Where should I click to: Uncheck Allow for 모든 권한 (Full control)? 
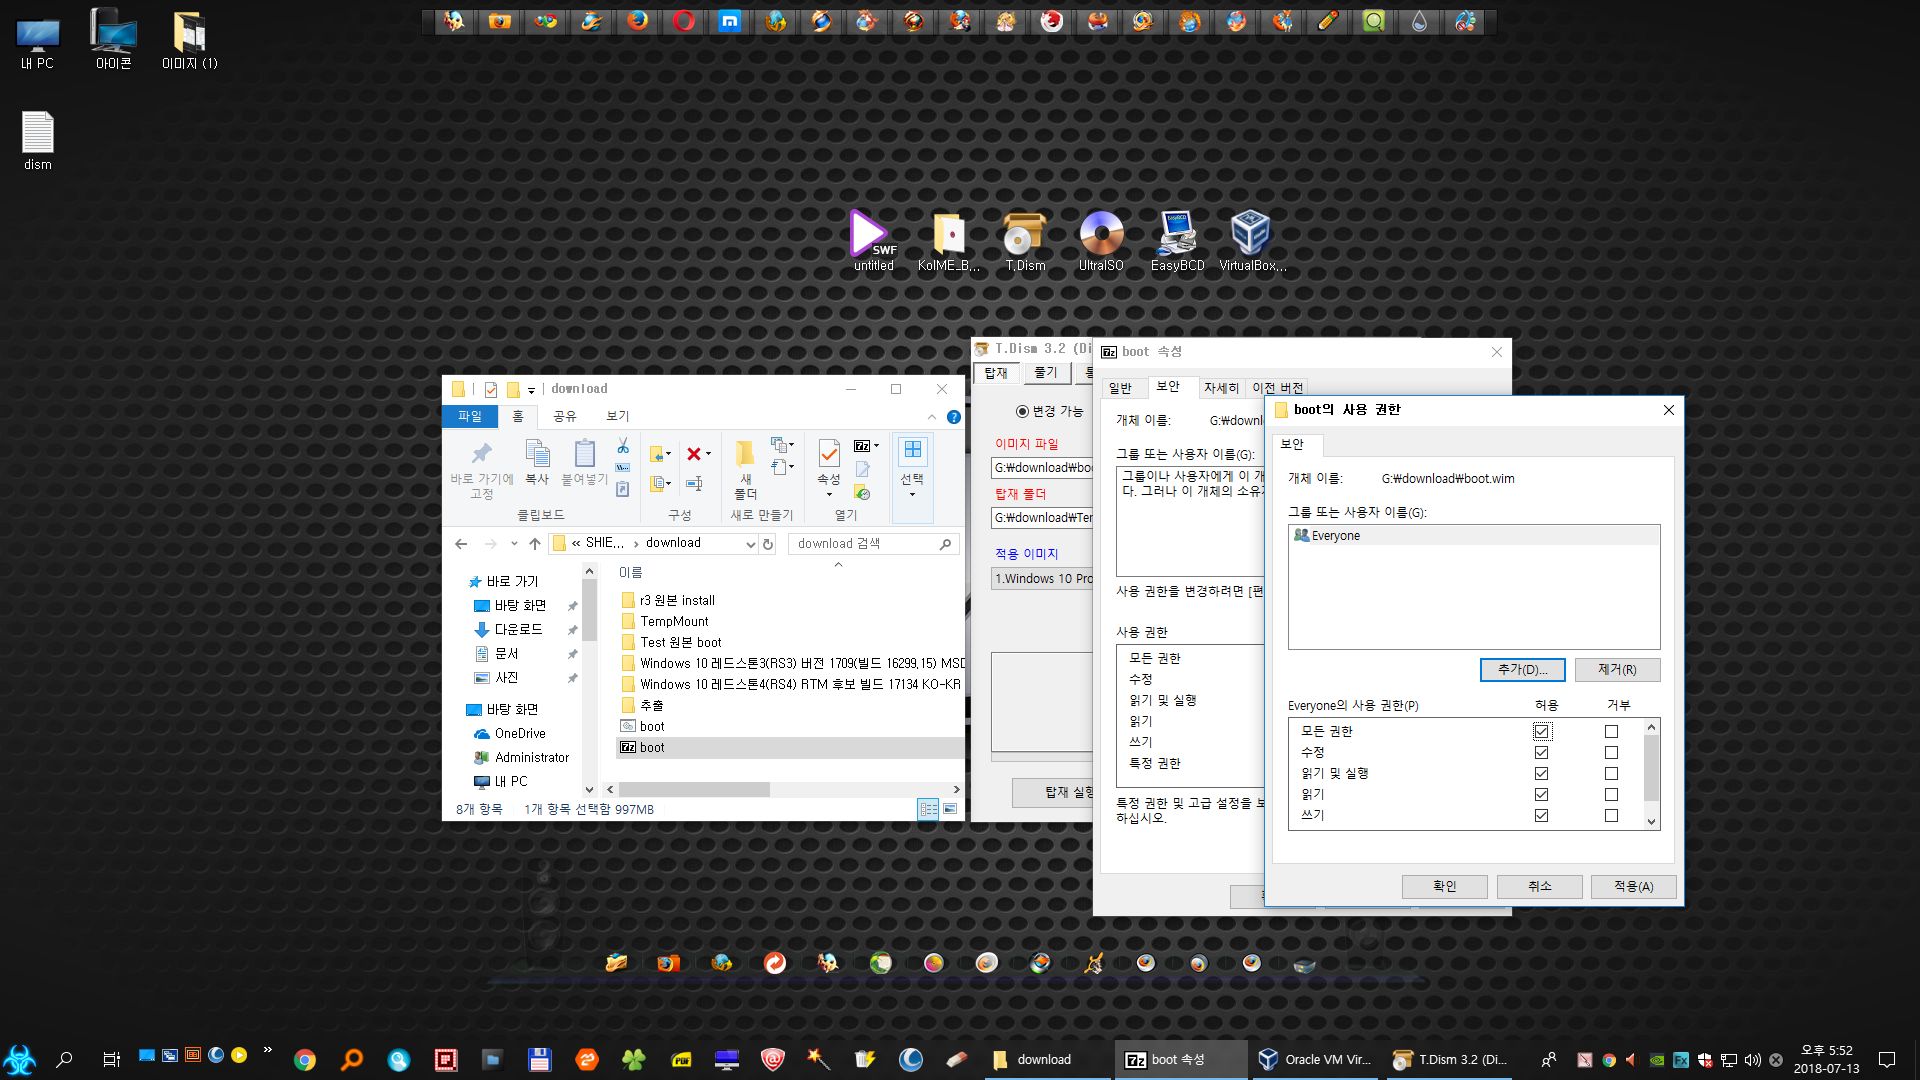click(1541, 732)
